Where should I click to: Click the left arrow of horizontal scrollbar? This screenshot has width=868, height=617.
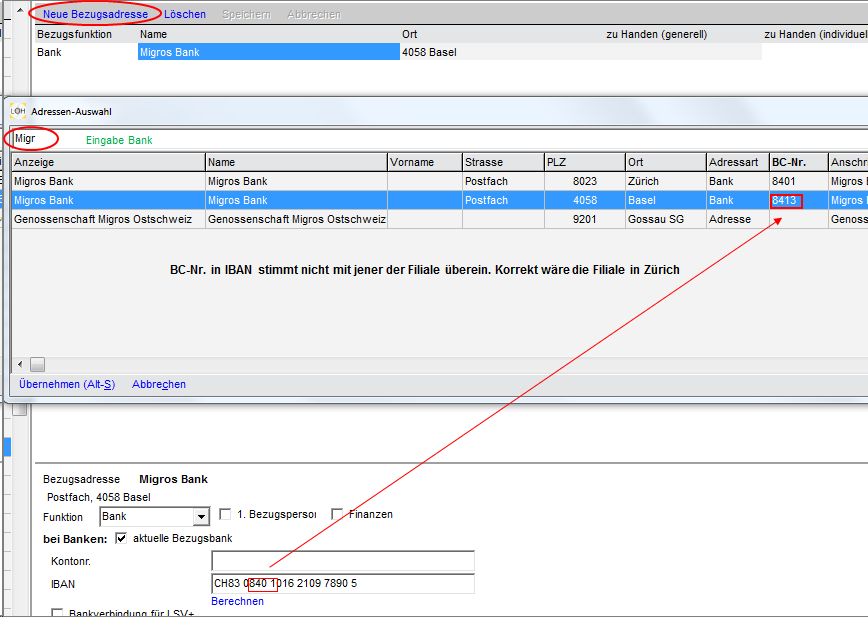19,364
